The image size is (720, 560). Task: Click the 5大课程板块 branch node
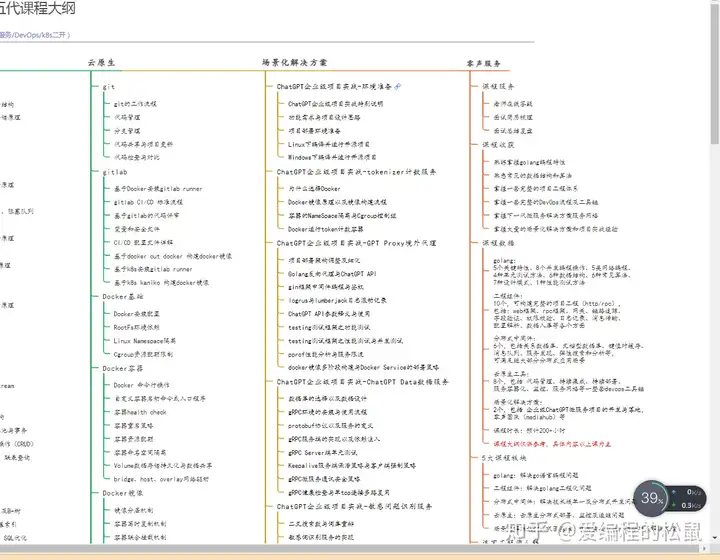[x=504, y=458]
